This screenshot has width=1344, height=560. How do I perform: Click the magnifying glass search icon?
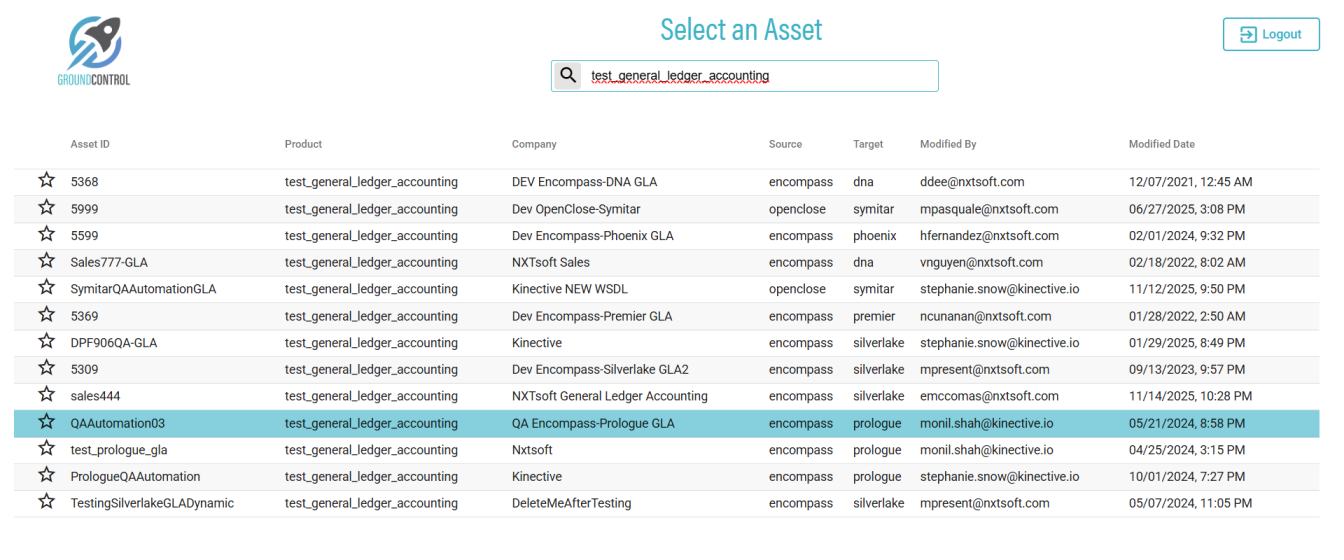[567, 75]
